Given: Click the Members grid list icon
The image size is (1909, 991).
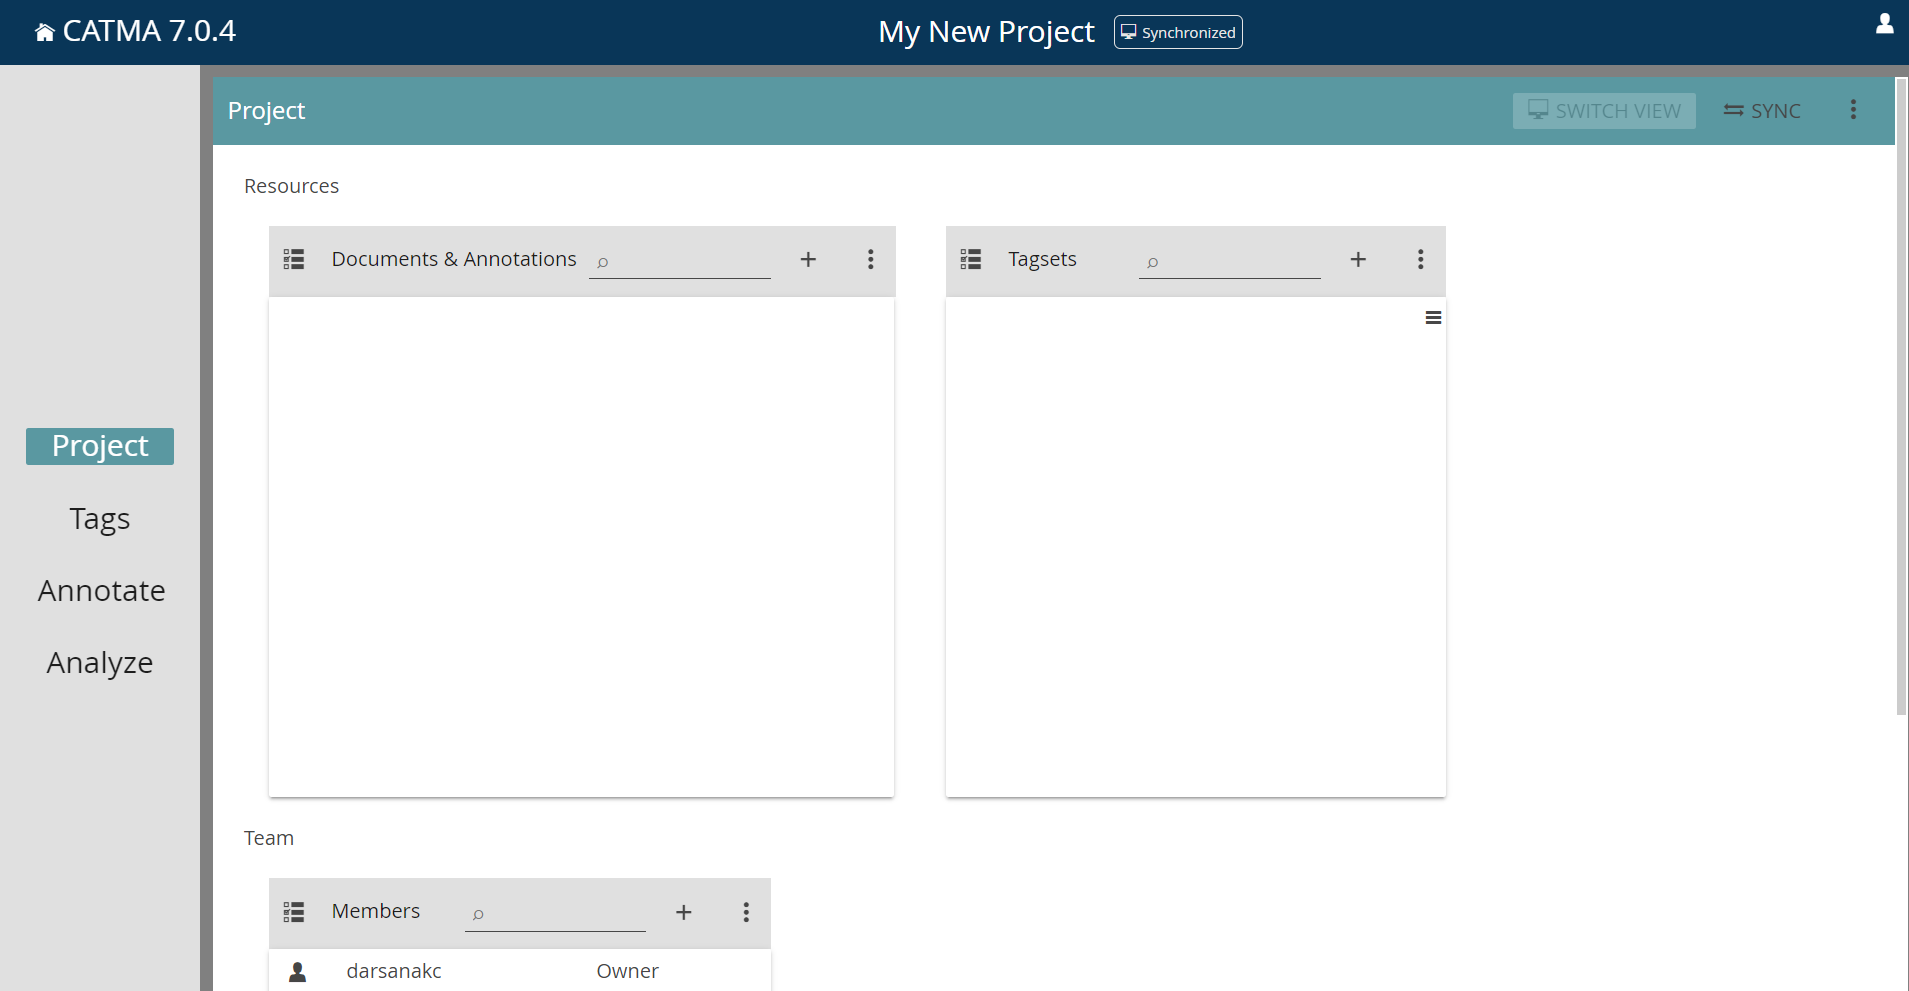Looking at the screenshot, I should click(x=294, y=912).
